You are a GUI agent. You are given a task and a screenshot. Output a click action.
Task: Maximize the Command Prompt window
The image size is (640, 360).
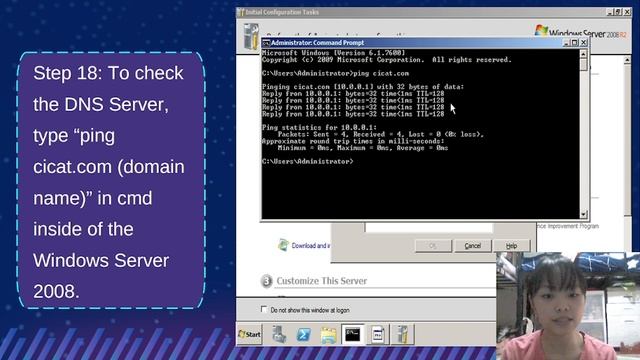point(574,42)
